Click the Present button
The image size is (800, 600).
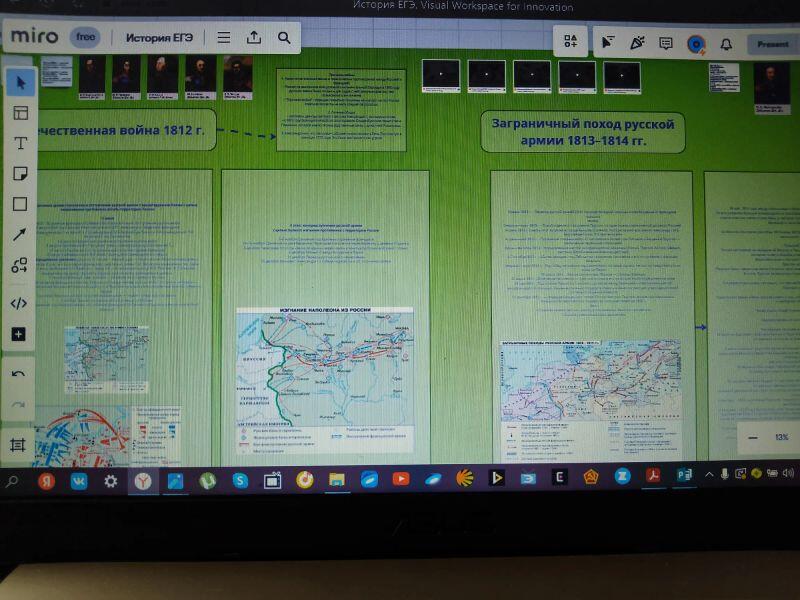pyautogui.click(x=772, y=44)
